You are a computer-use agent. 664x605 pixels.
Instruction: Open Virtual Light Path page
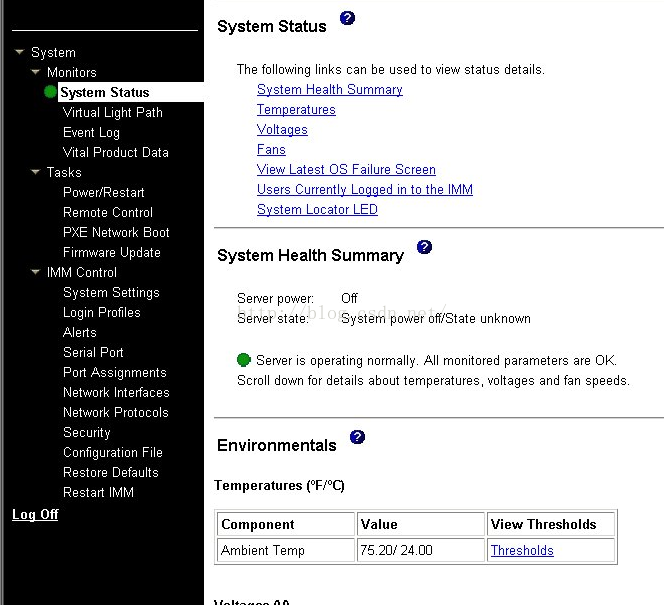[x=112, y=112]
